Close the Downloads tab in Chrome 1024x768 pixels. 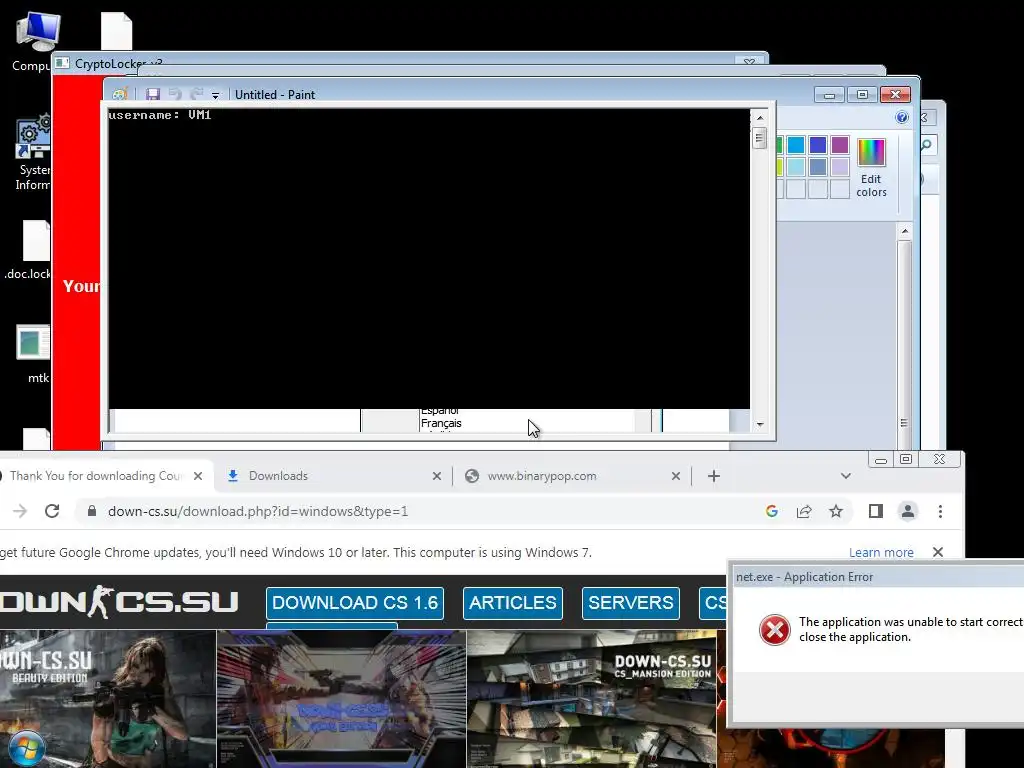coord(437,476)
